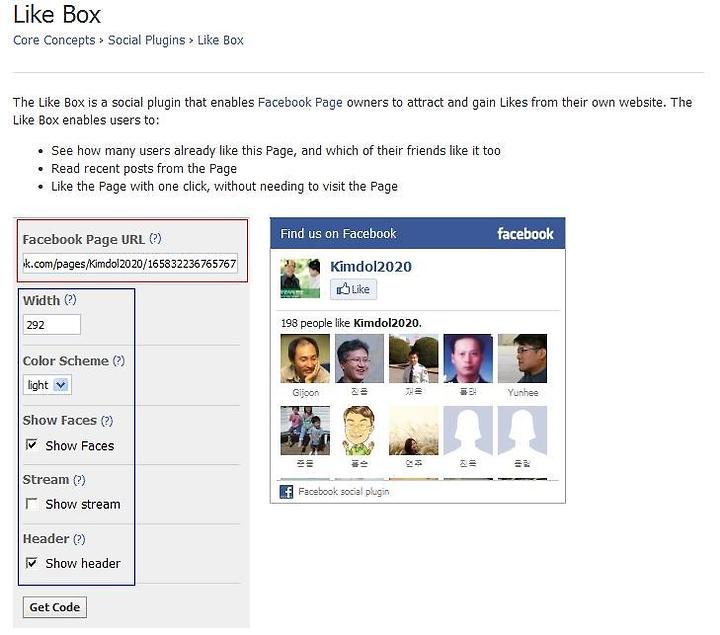Click into the Width field showing 292
The height and width of the screenshot is (635, 720).
(52, 325)
